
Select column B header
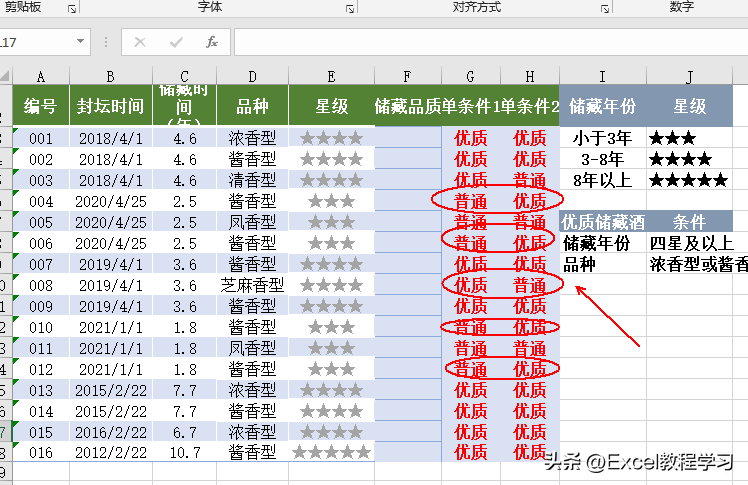pos(111,76)
